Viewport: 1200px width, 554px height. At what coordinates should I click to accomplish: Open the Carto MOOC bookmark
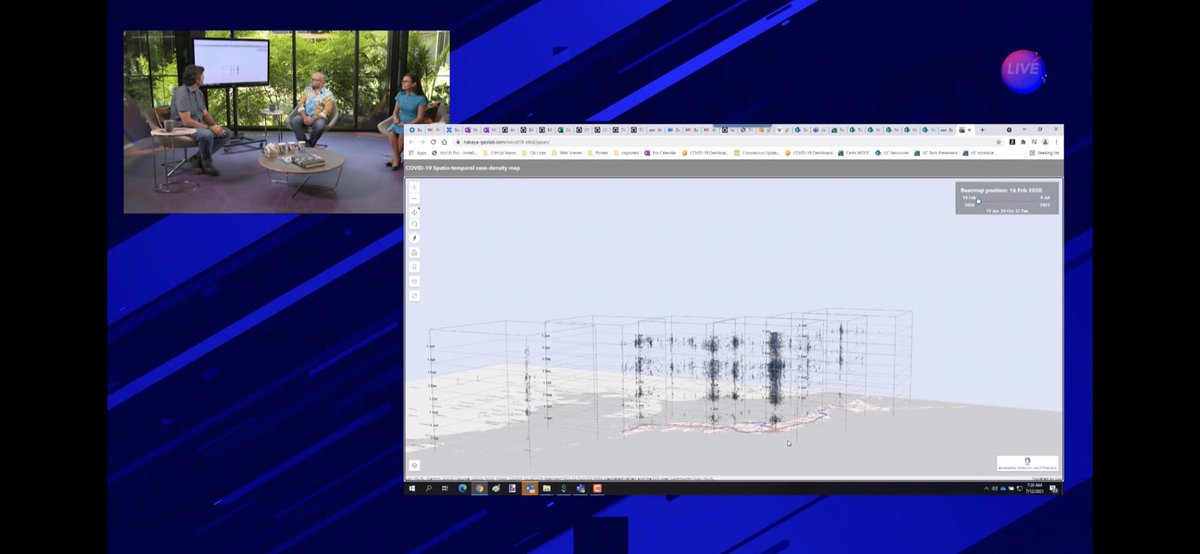[x=853, y=153]
